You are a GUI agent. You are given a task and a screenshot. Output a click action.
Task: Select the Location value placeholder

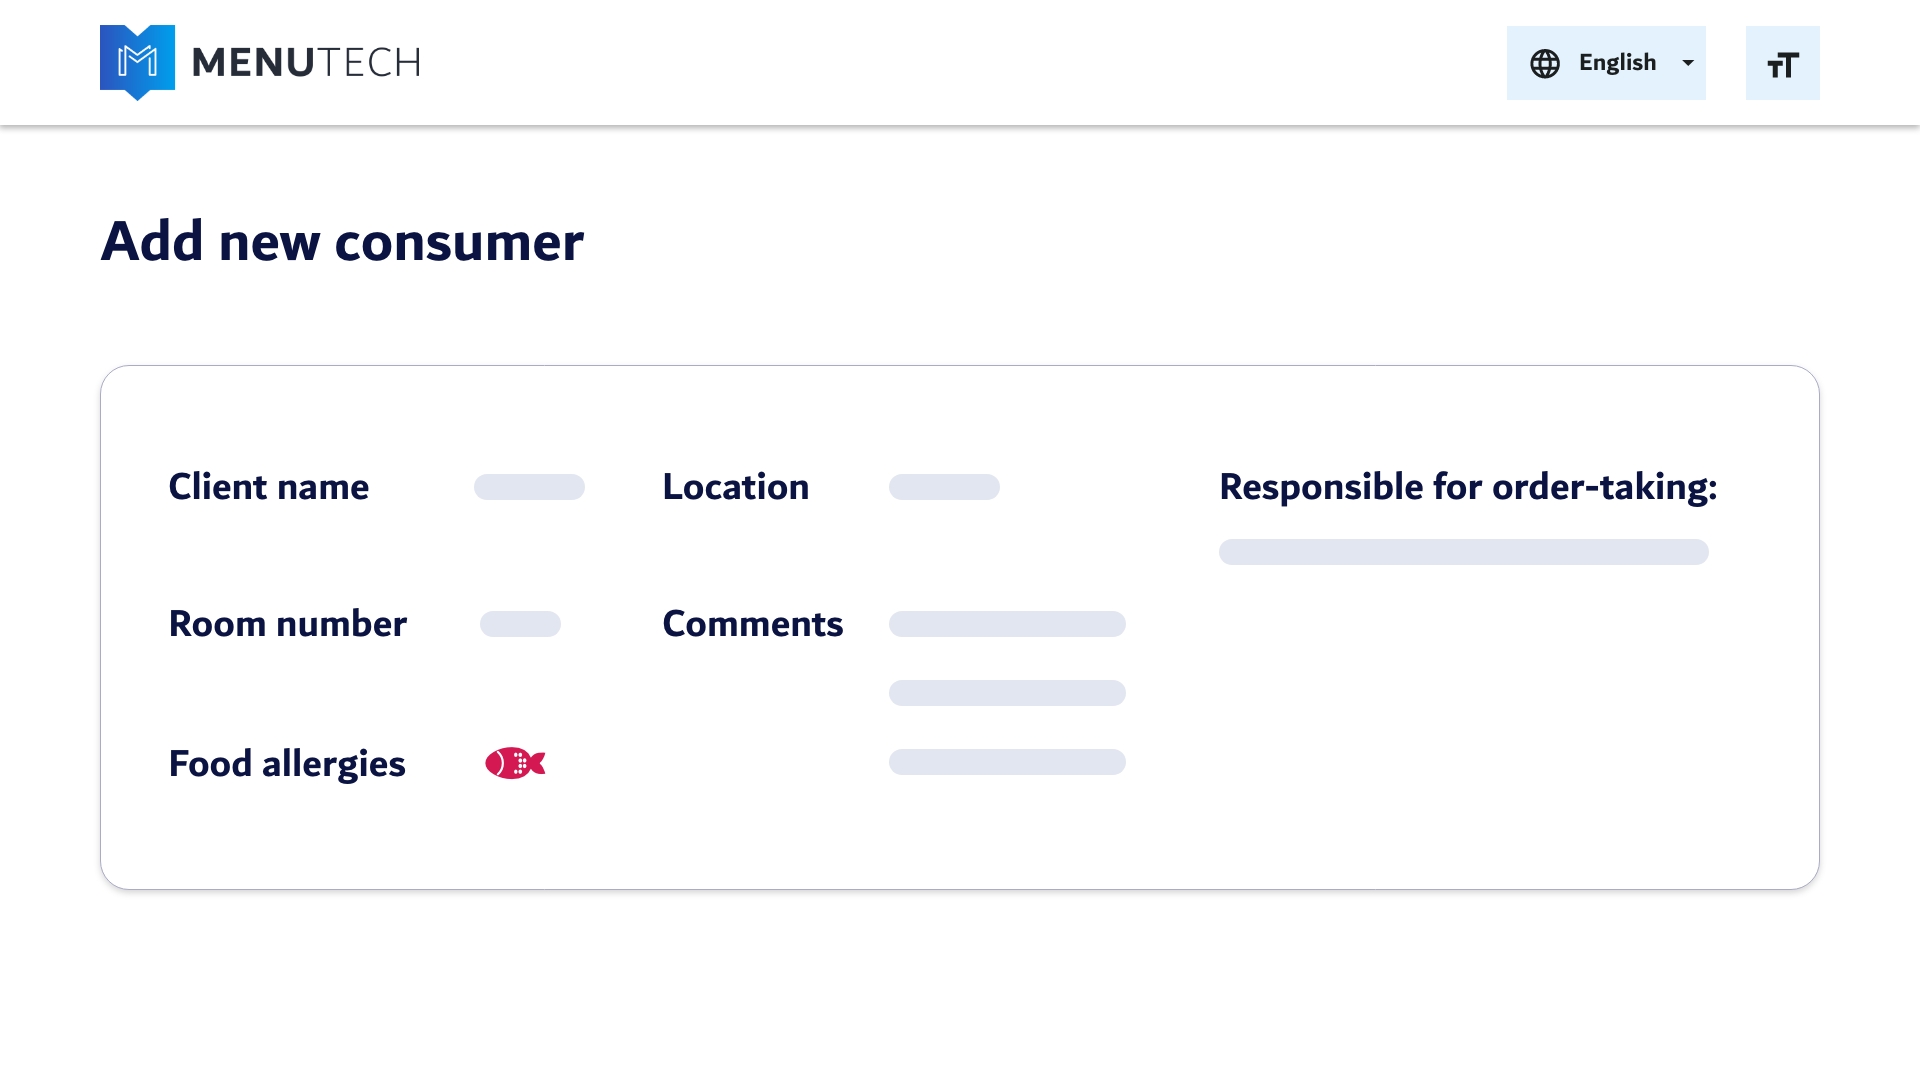click(944, 487)
